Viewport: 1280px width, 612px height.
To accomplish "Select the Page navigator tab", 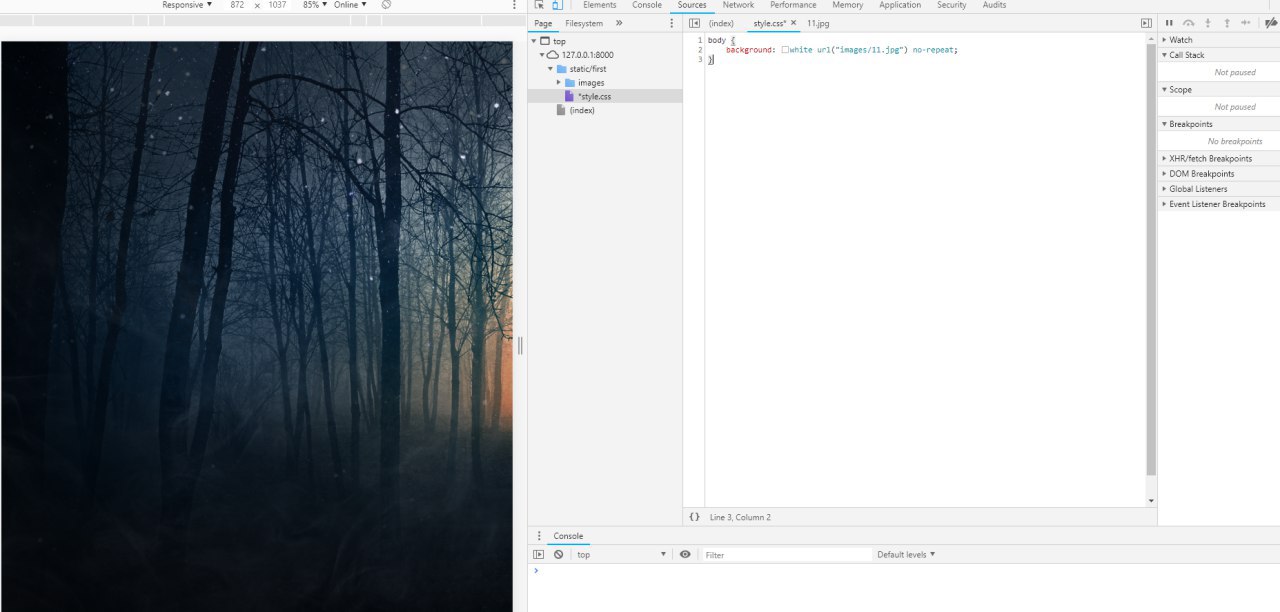I will [x=543, y=23].
